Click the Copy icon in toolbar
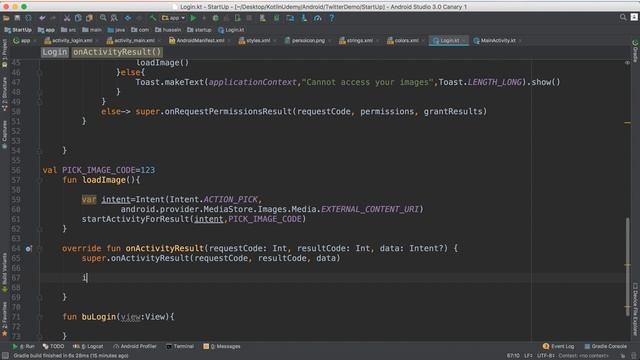The height and width of the screenshot is (360, 640). [x=78, y=18]
